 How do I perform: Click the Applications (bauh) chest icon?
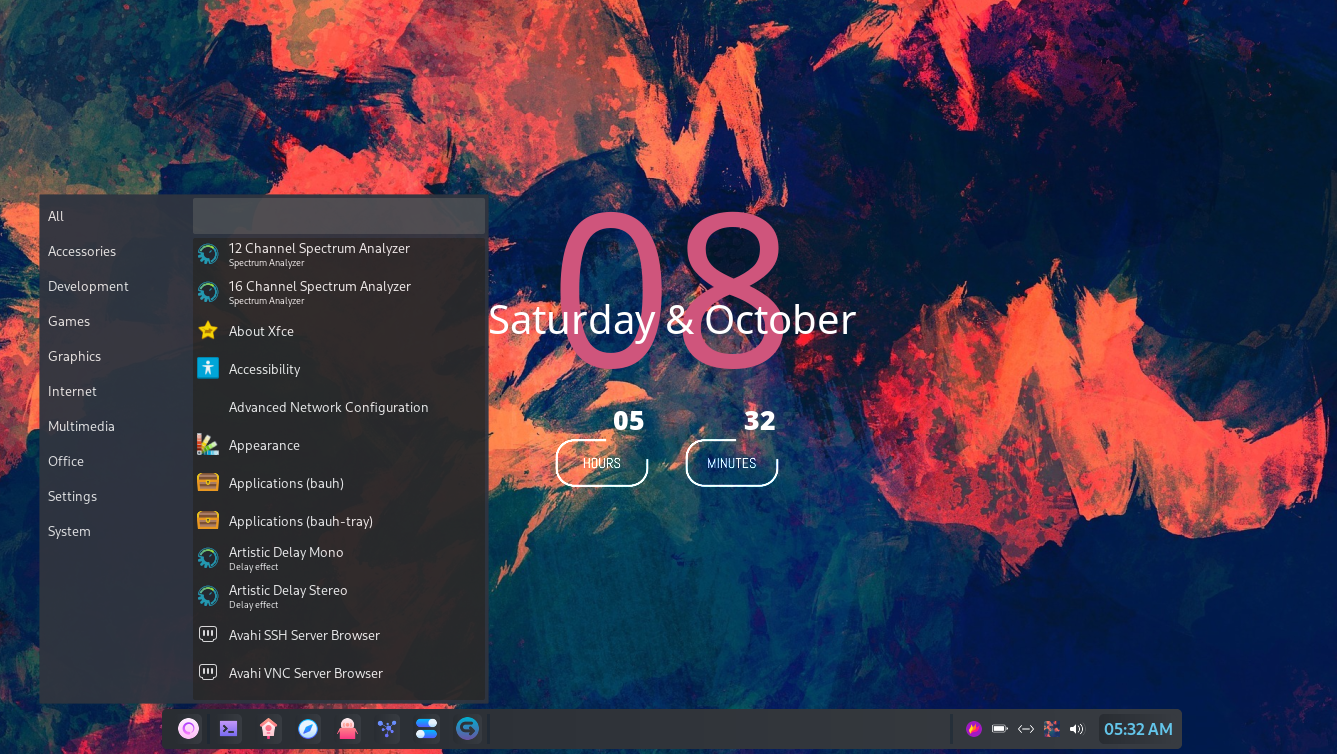click(208, 483)
